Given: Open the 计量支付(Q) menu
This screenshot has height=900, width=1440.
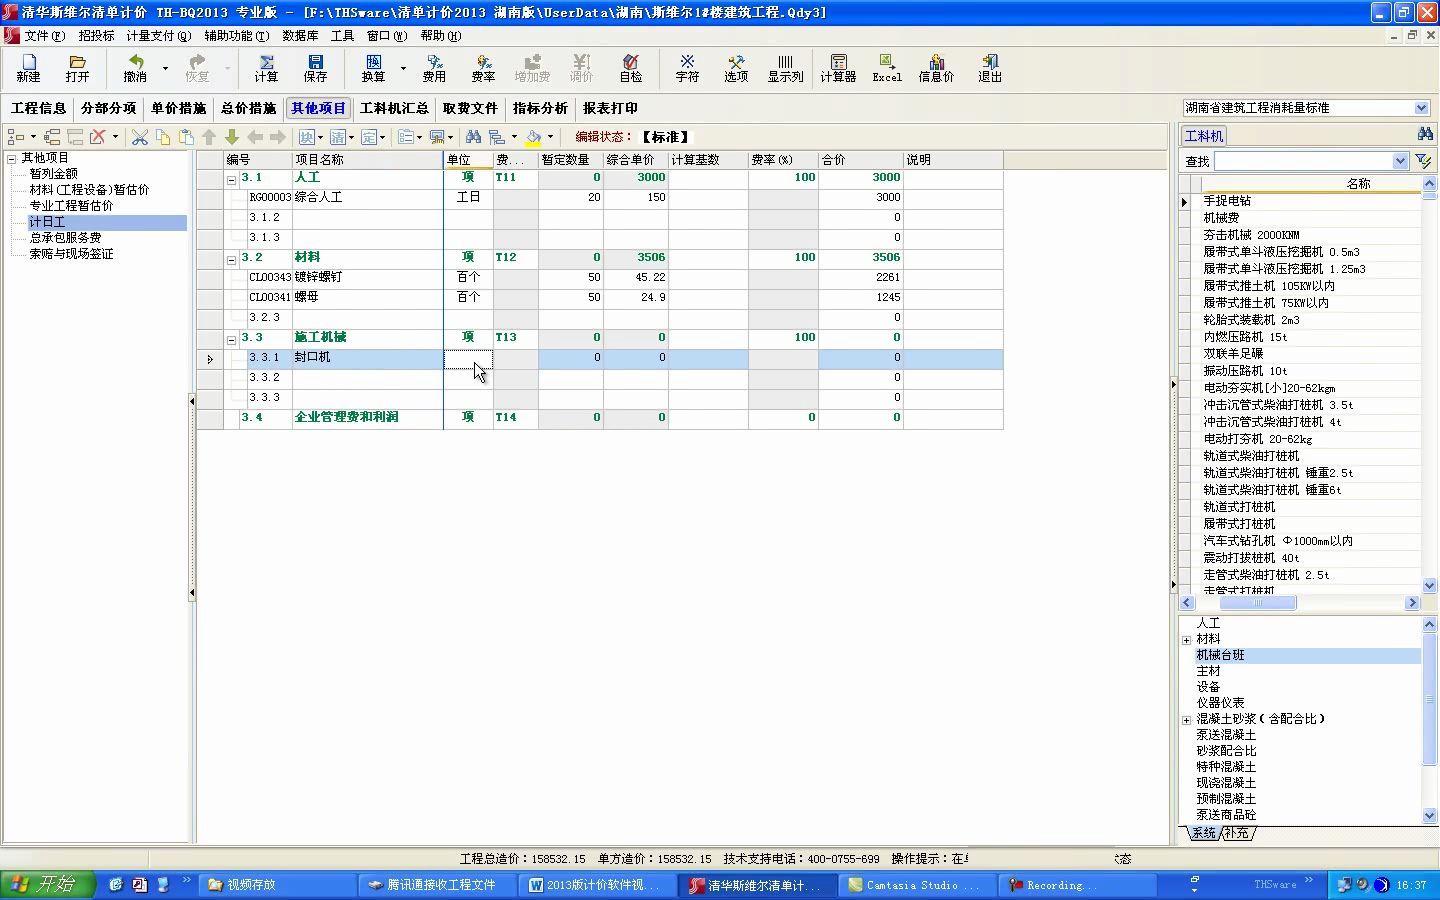Looking at the screenshot, I should [x=158, y=35].
